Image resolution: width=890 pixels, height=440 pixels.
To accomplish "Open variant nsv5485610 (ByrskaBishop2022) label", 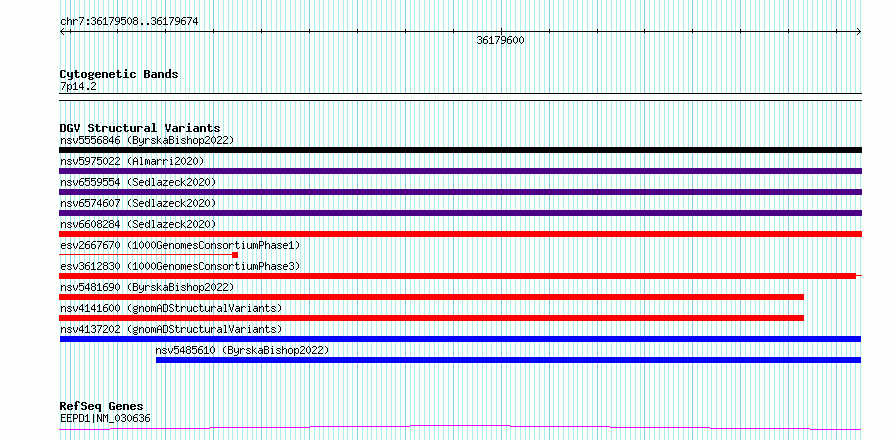I will click(x=242, y=350).
